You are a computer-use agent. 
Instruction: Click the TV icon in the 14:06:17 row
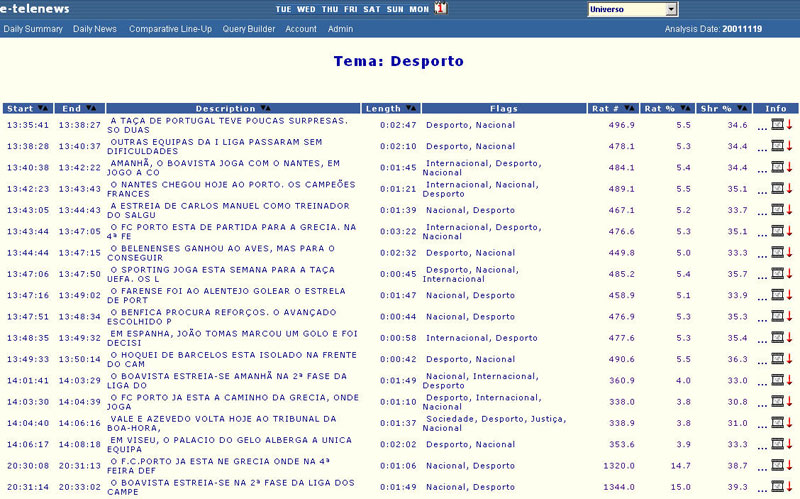[777, 444]
